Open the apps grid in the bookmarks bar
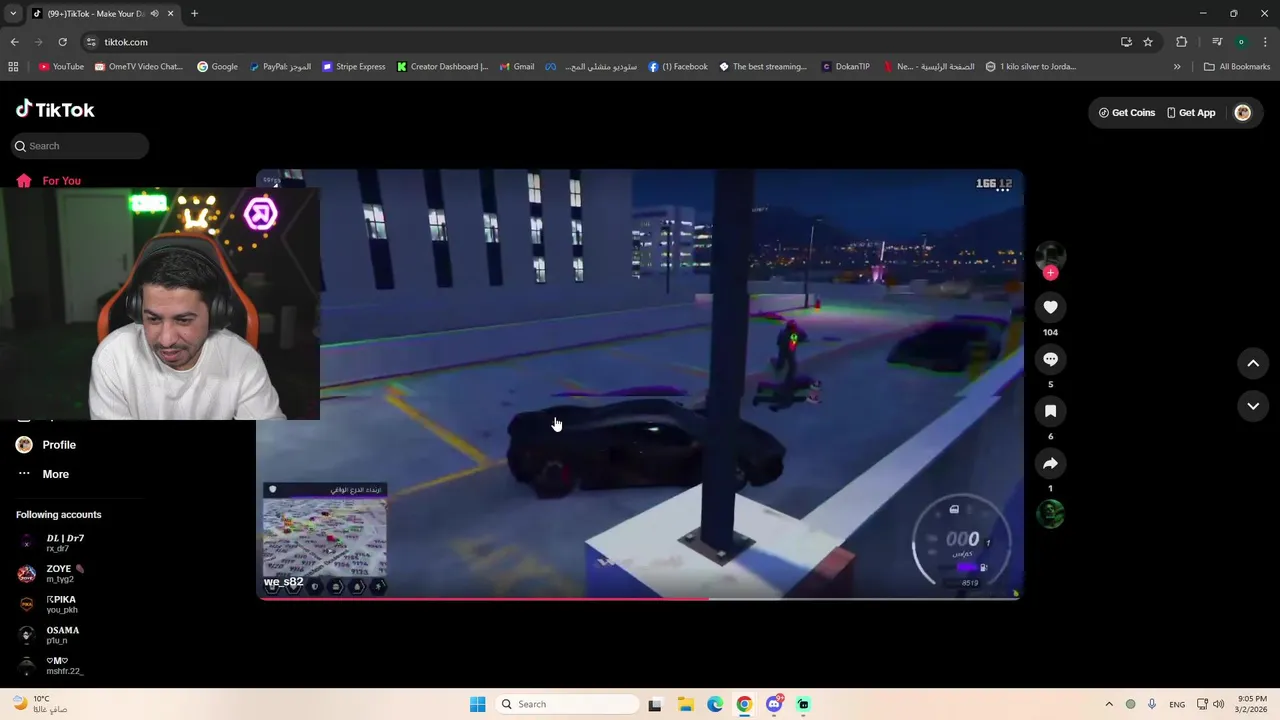 13,67
